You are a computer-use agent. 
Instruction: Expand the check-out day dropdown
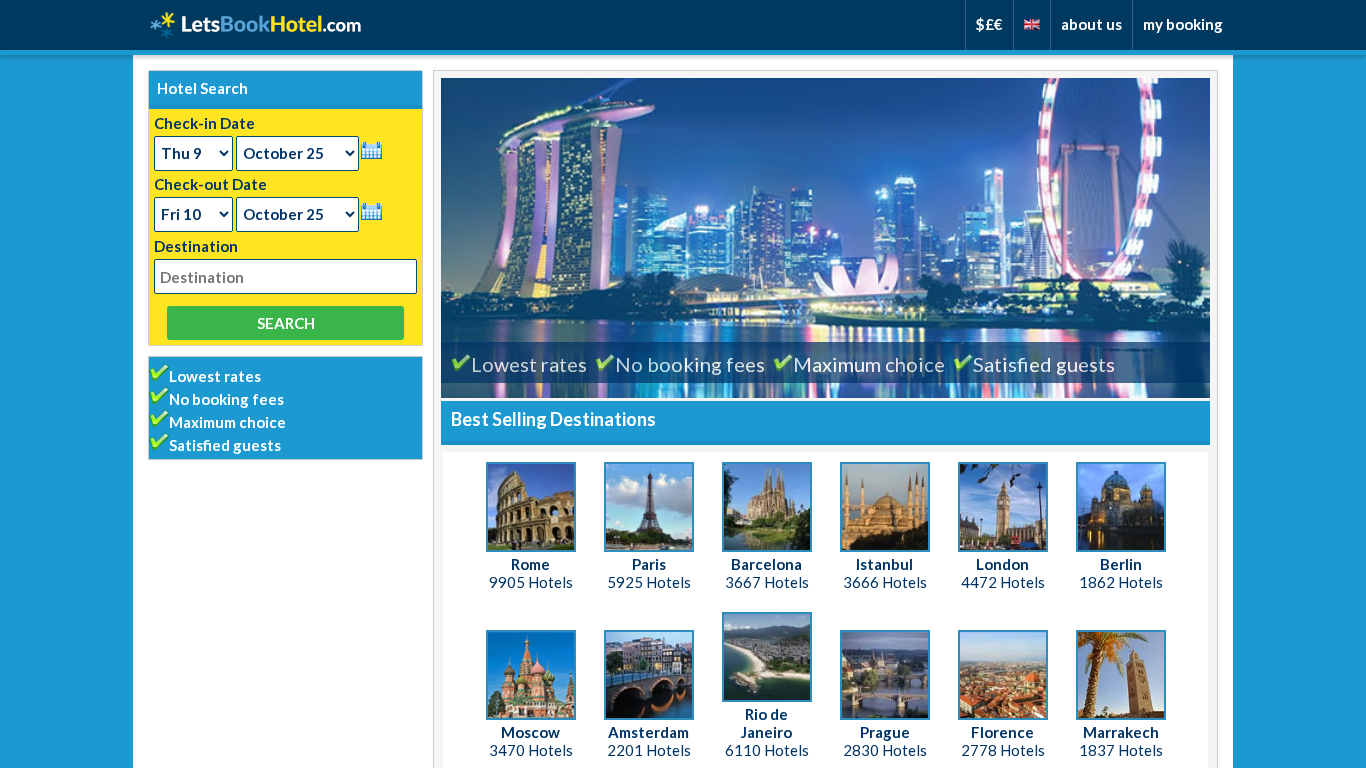tap(193, 215)
